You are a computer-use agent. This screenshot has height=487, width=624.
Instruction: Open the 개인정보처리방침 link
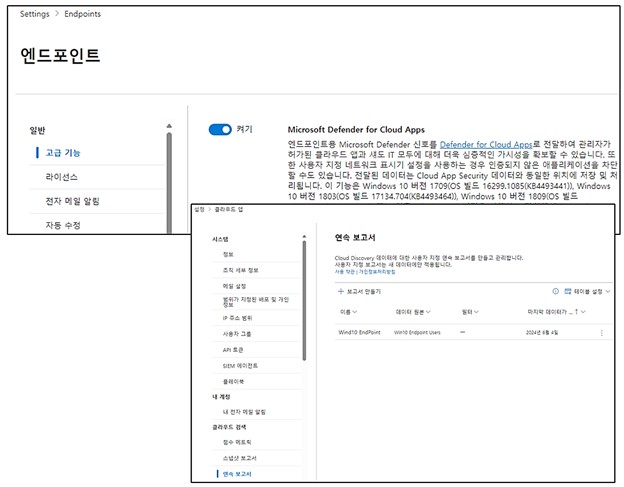point(377,272)
